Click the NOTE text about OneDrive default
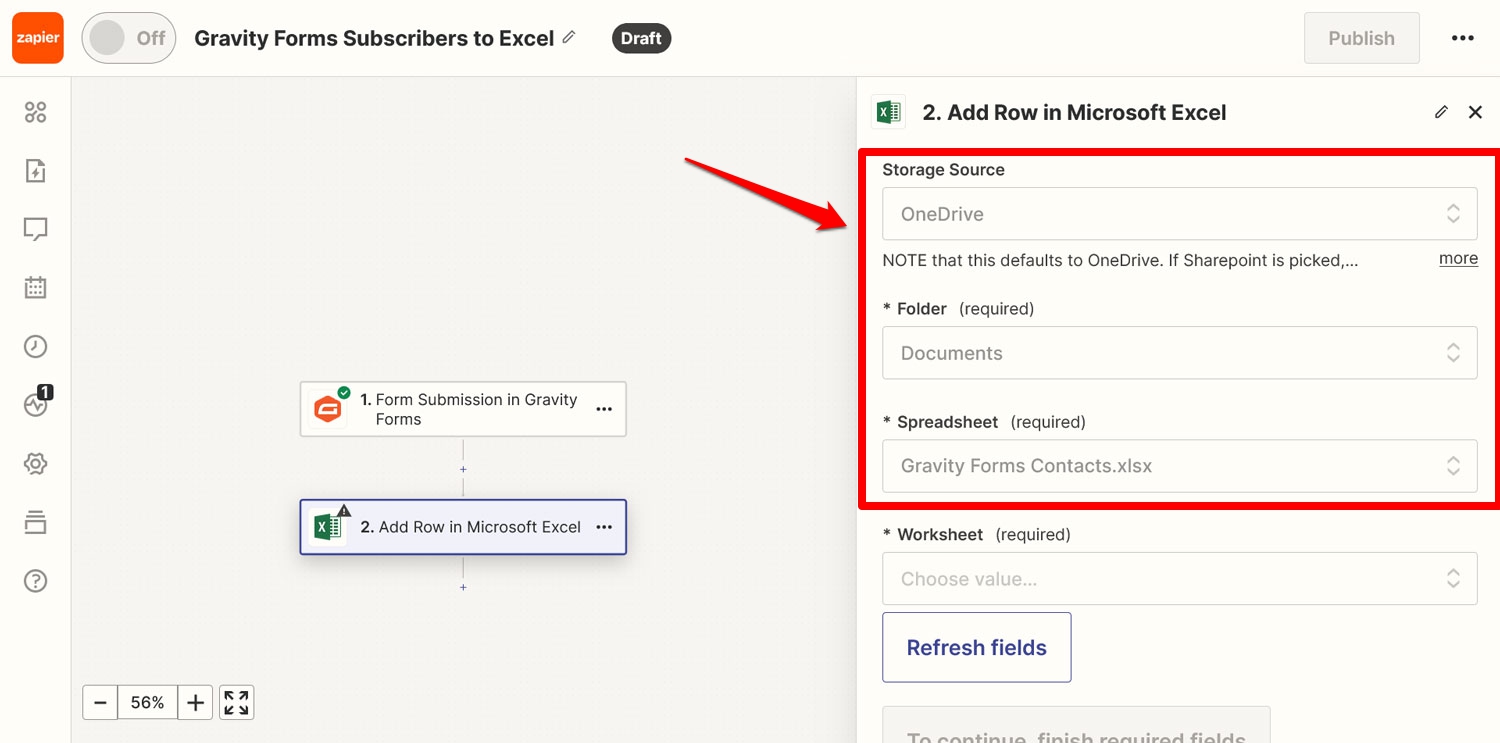Image resolution: width=1500 pixels, height=743 pixels. (x=1120, y=260)
